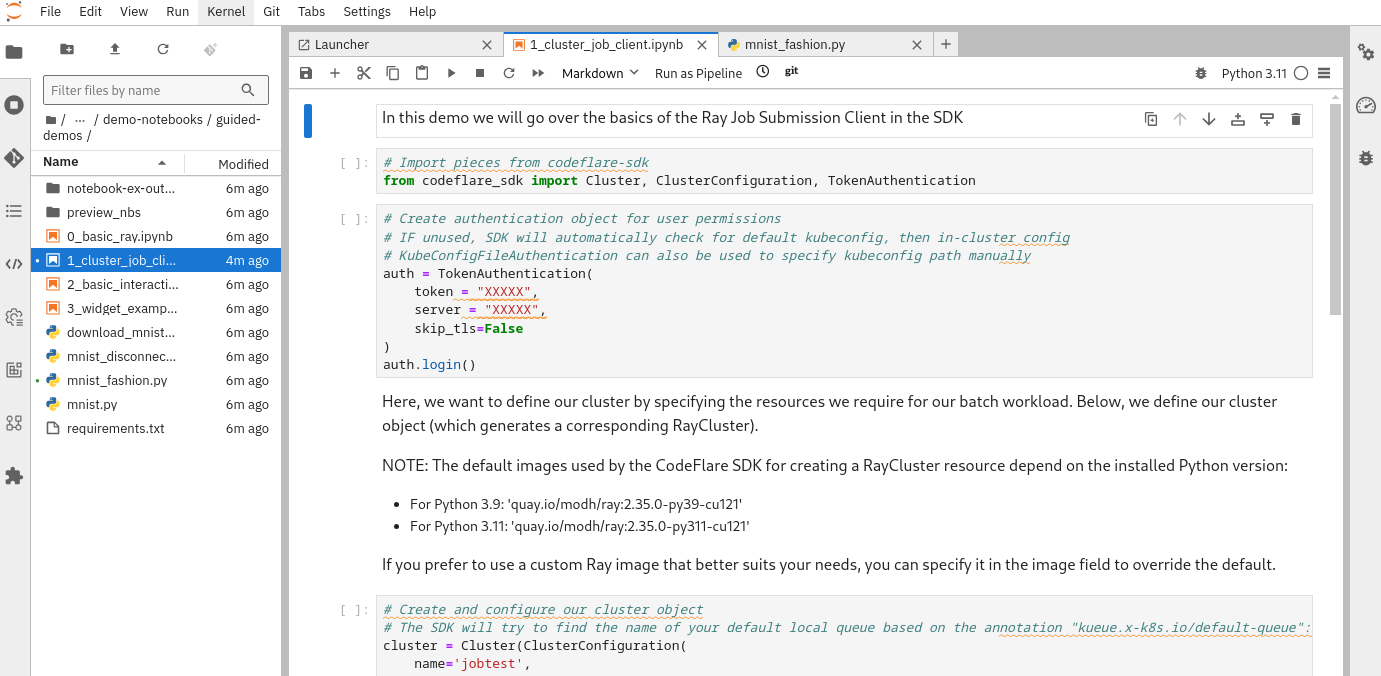
Task: Expand the collapsed breadcrumb path ellipsis
Action: pos(78,119)
